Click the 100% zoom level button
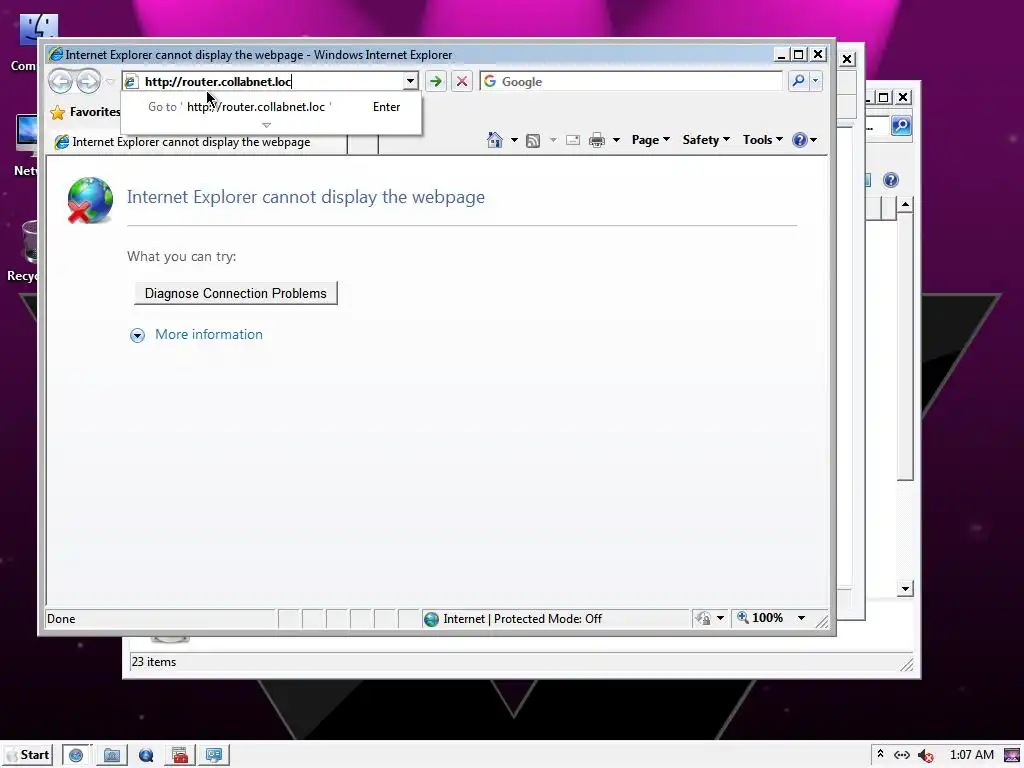 760,618
